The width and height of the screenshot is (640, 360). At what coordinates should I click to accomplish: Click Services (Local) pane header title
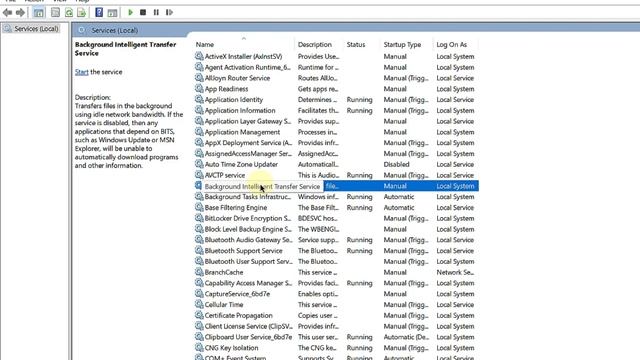coord(114,30)
